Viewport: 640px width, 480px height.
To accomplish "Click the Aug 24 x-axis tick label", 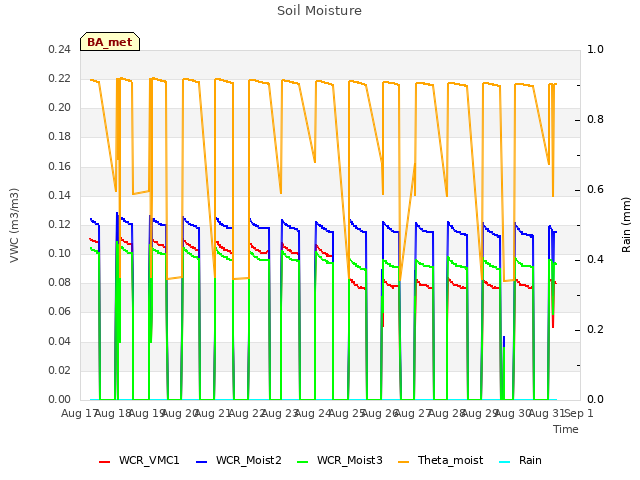I will [x=313, y=413].
